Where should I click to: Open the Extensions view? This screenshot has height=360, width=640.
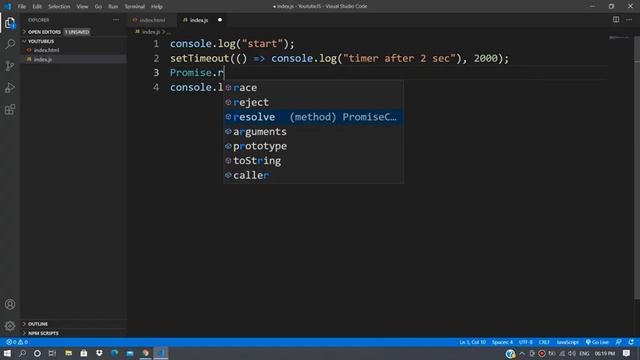pos(10,109)
